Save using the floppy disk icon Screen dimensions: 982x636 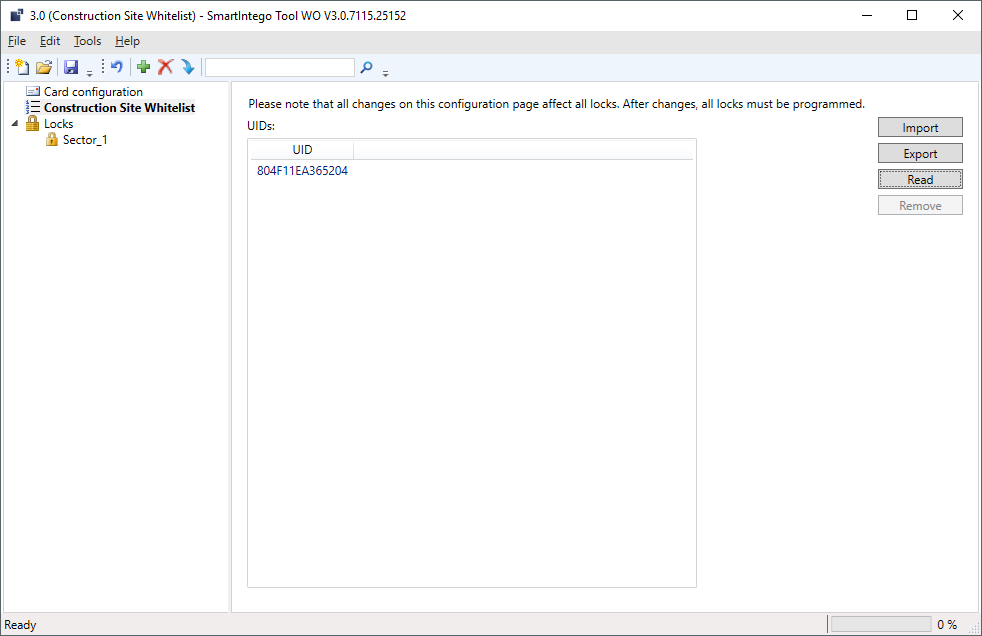[x=71, y=67]
